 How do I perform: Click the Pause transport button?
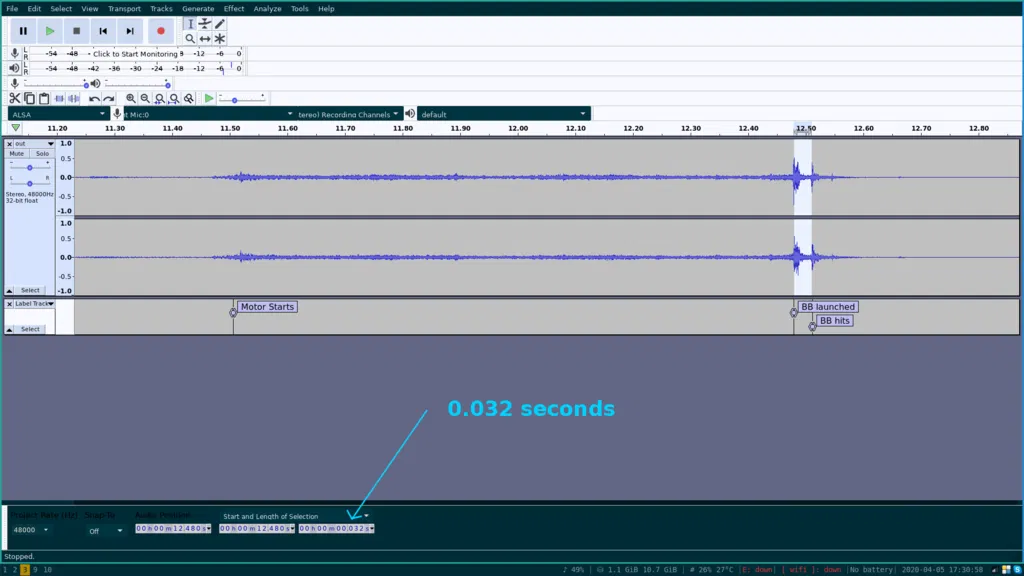click(23, 31)
